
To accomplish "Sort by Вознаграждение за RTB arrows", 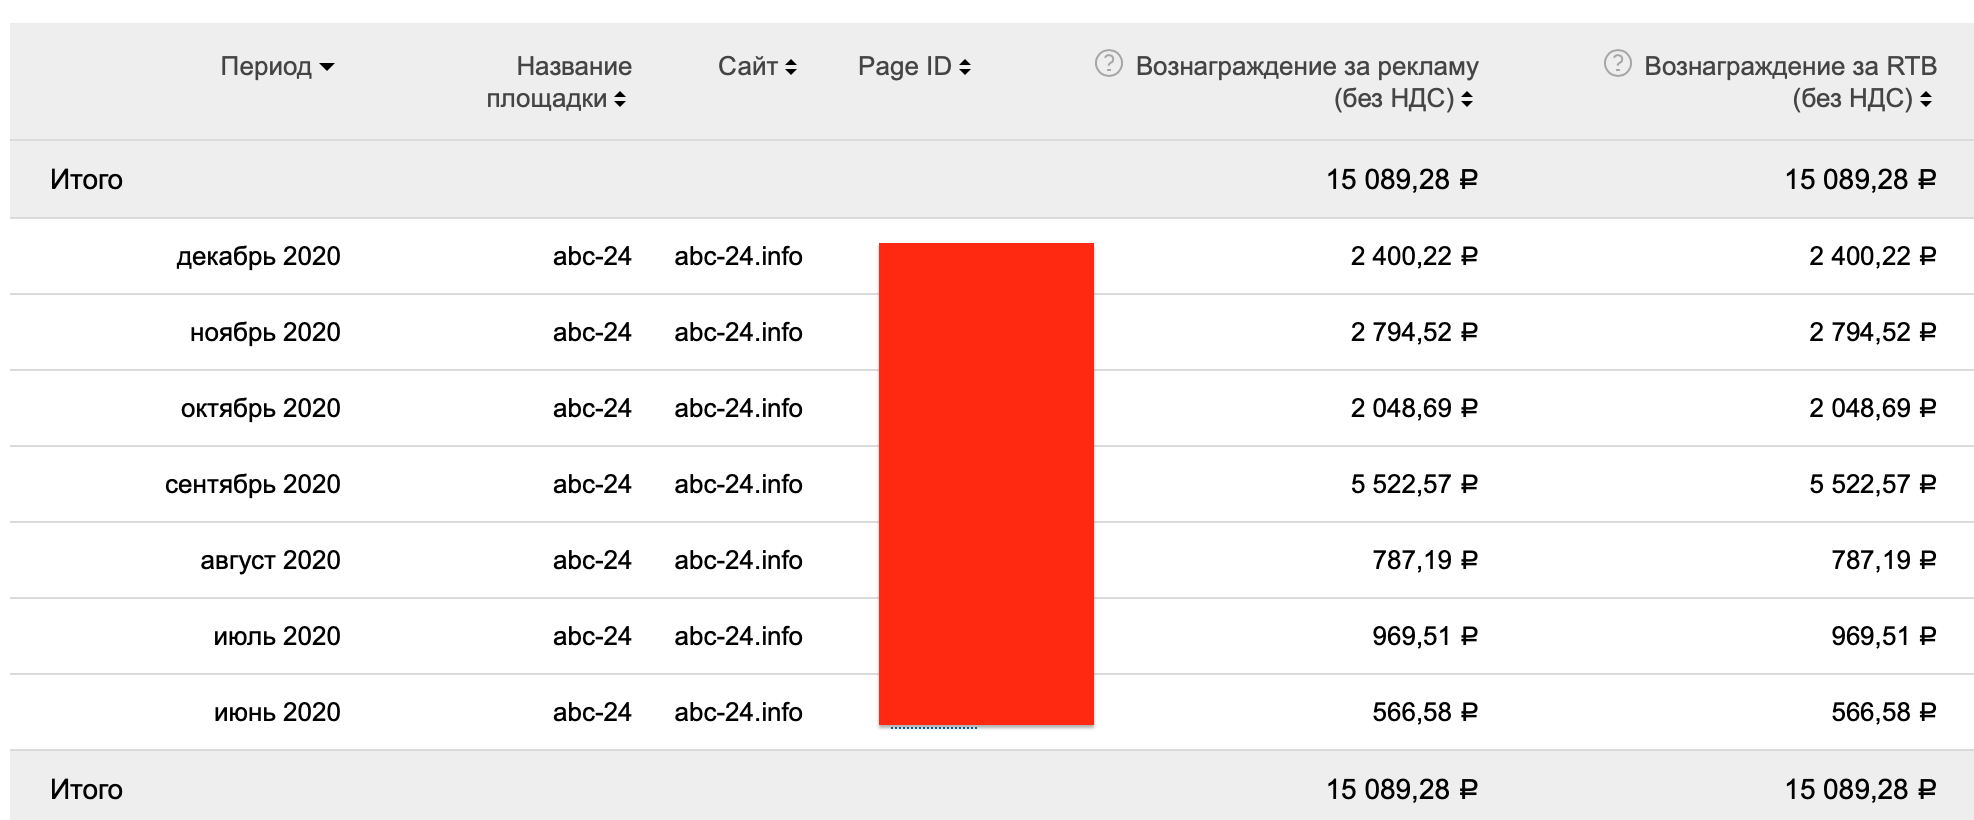I will tap(1926, 99).
